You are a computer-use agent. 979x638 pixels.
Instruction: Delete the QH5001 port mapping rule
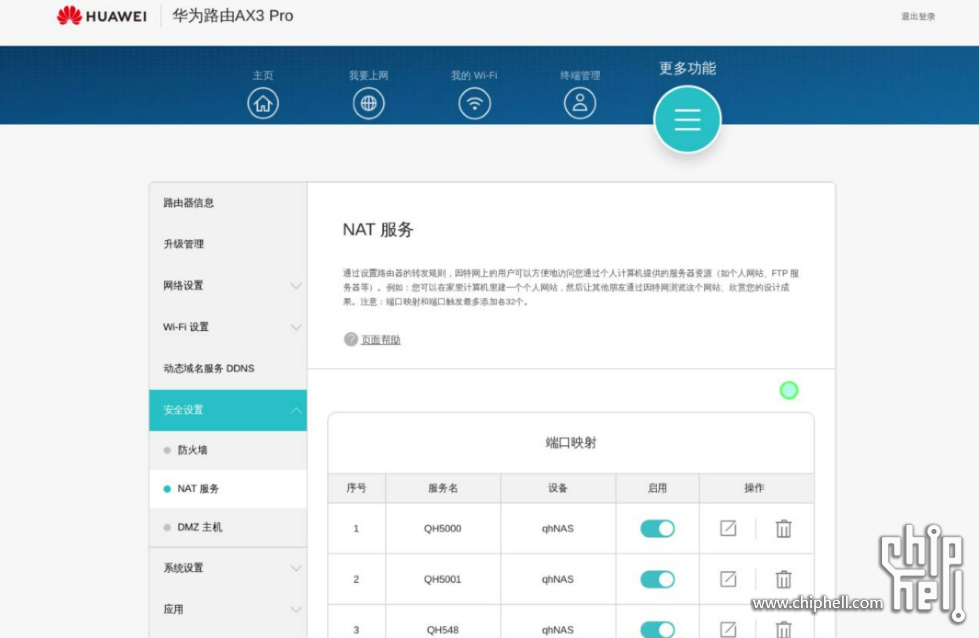[x=784, y=579]
